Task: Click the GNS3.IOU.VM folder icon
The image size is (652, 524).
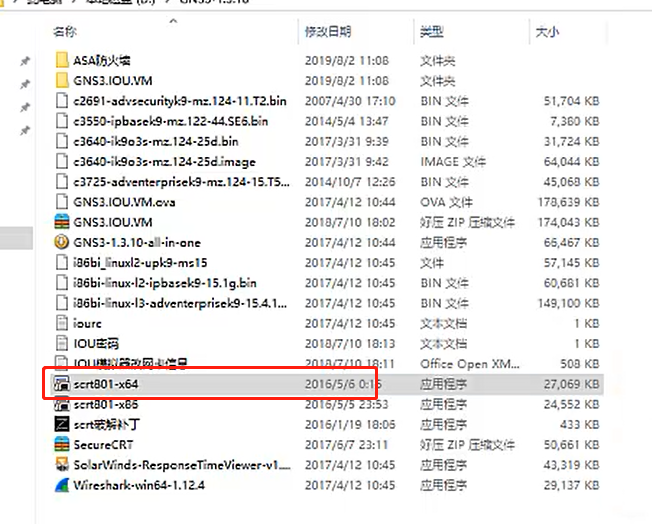Action: [62, 80]
